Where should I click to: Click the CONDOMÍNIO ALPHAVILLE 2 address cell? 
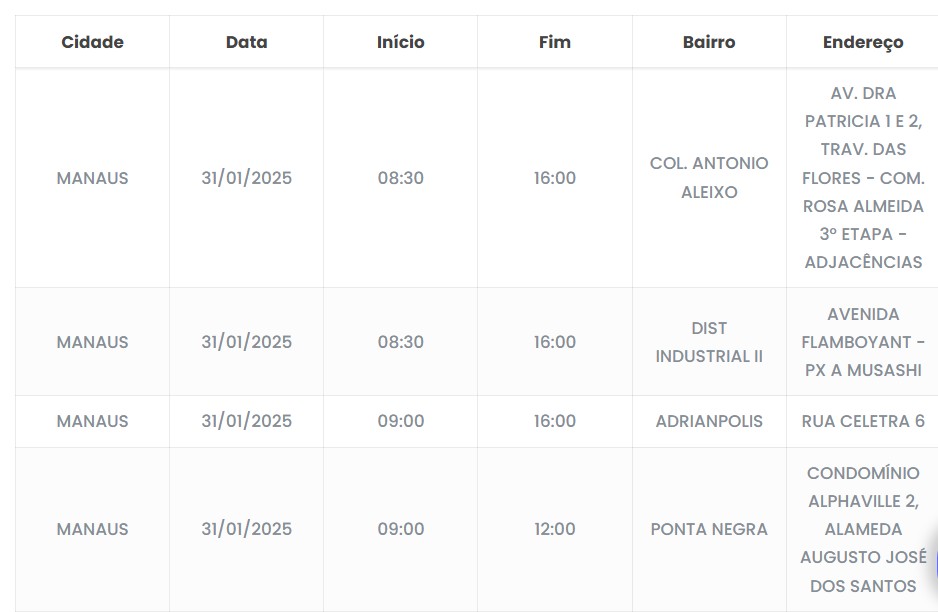click(862, 529)
